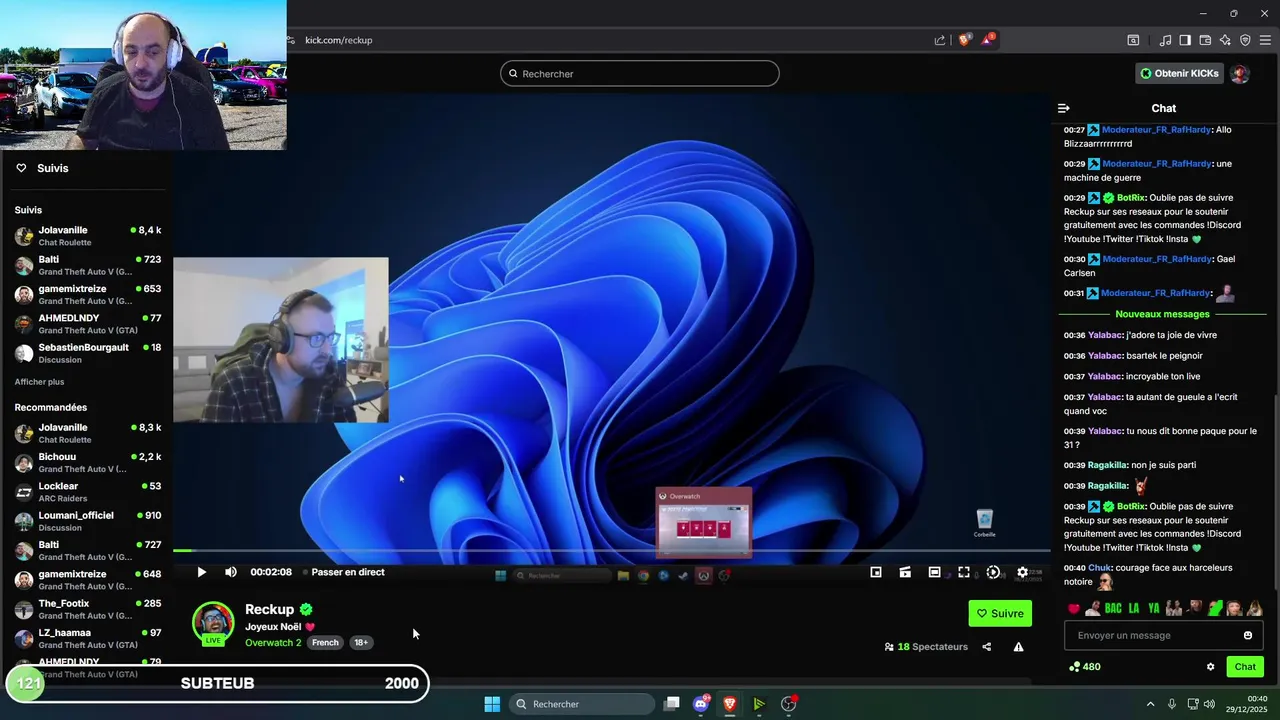Expand followed channels with Afficher plus
Image resolution: width=1280 pixels, height=720 pixels.
39,382
